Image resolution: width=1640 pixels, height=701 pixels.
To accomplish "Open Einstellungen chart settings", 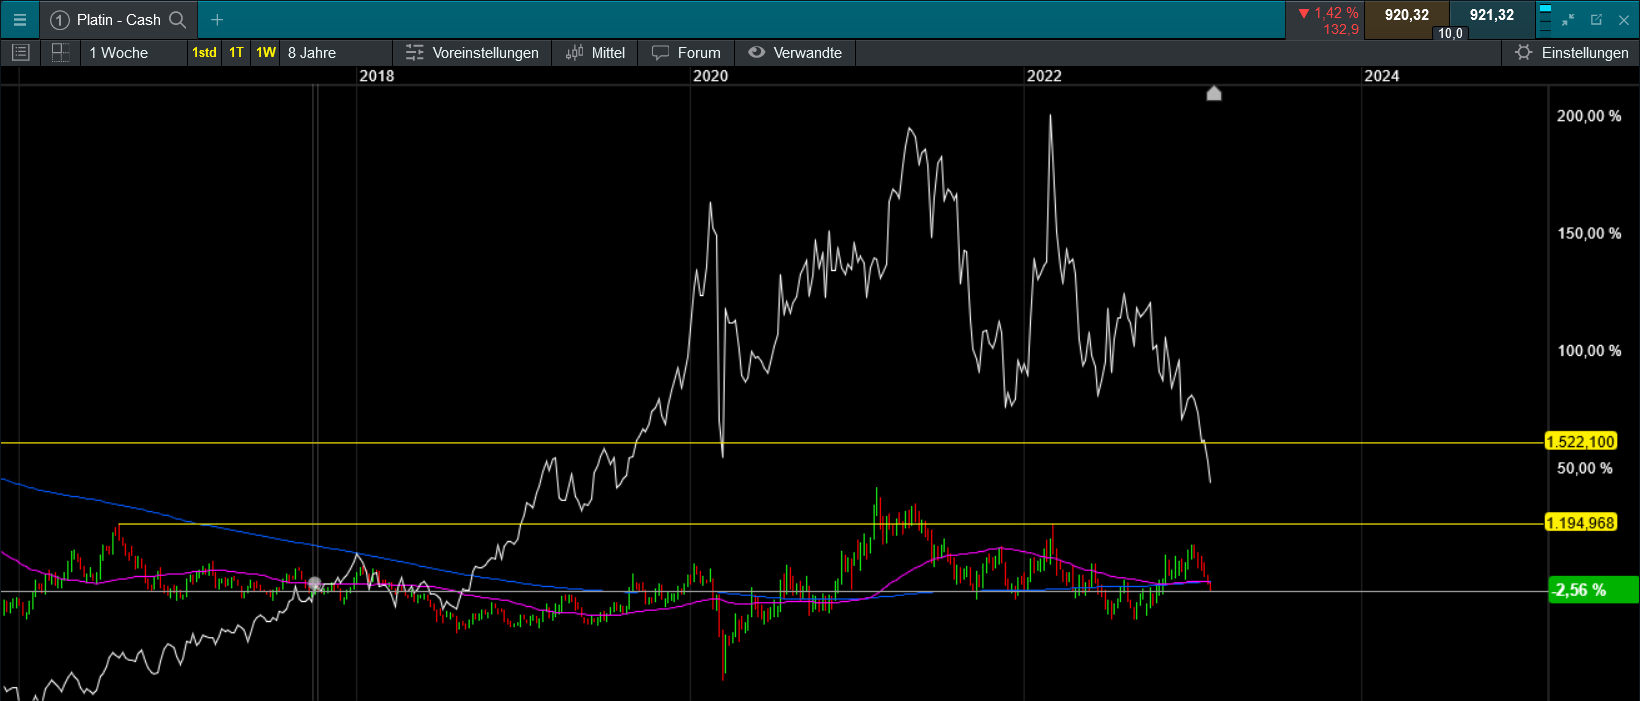I will 1572,53.
